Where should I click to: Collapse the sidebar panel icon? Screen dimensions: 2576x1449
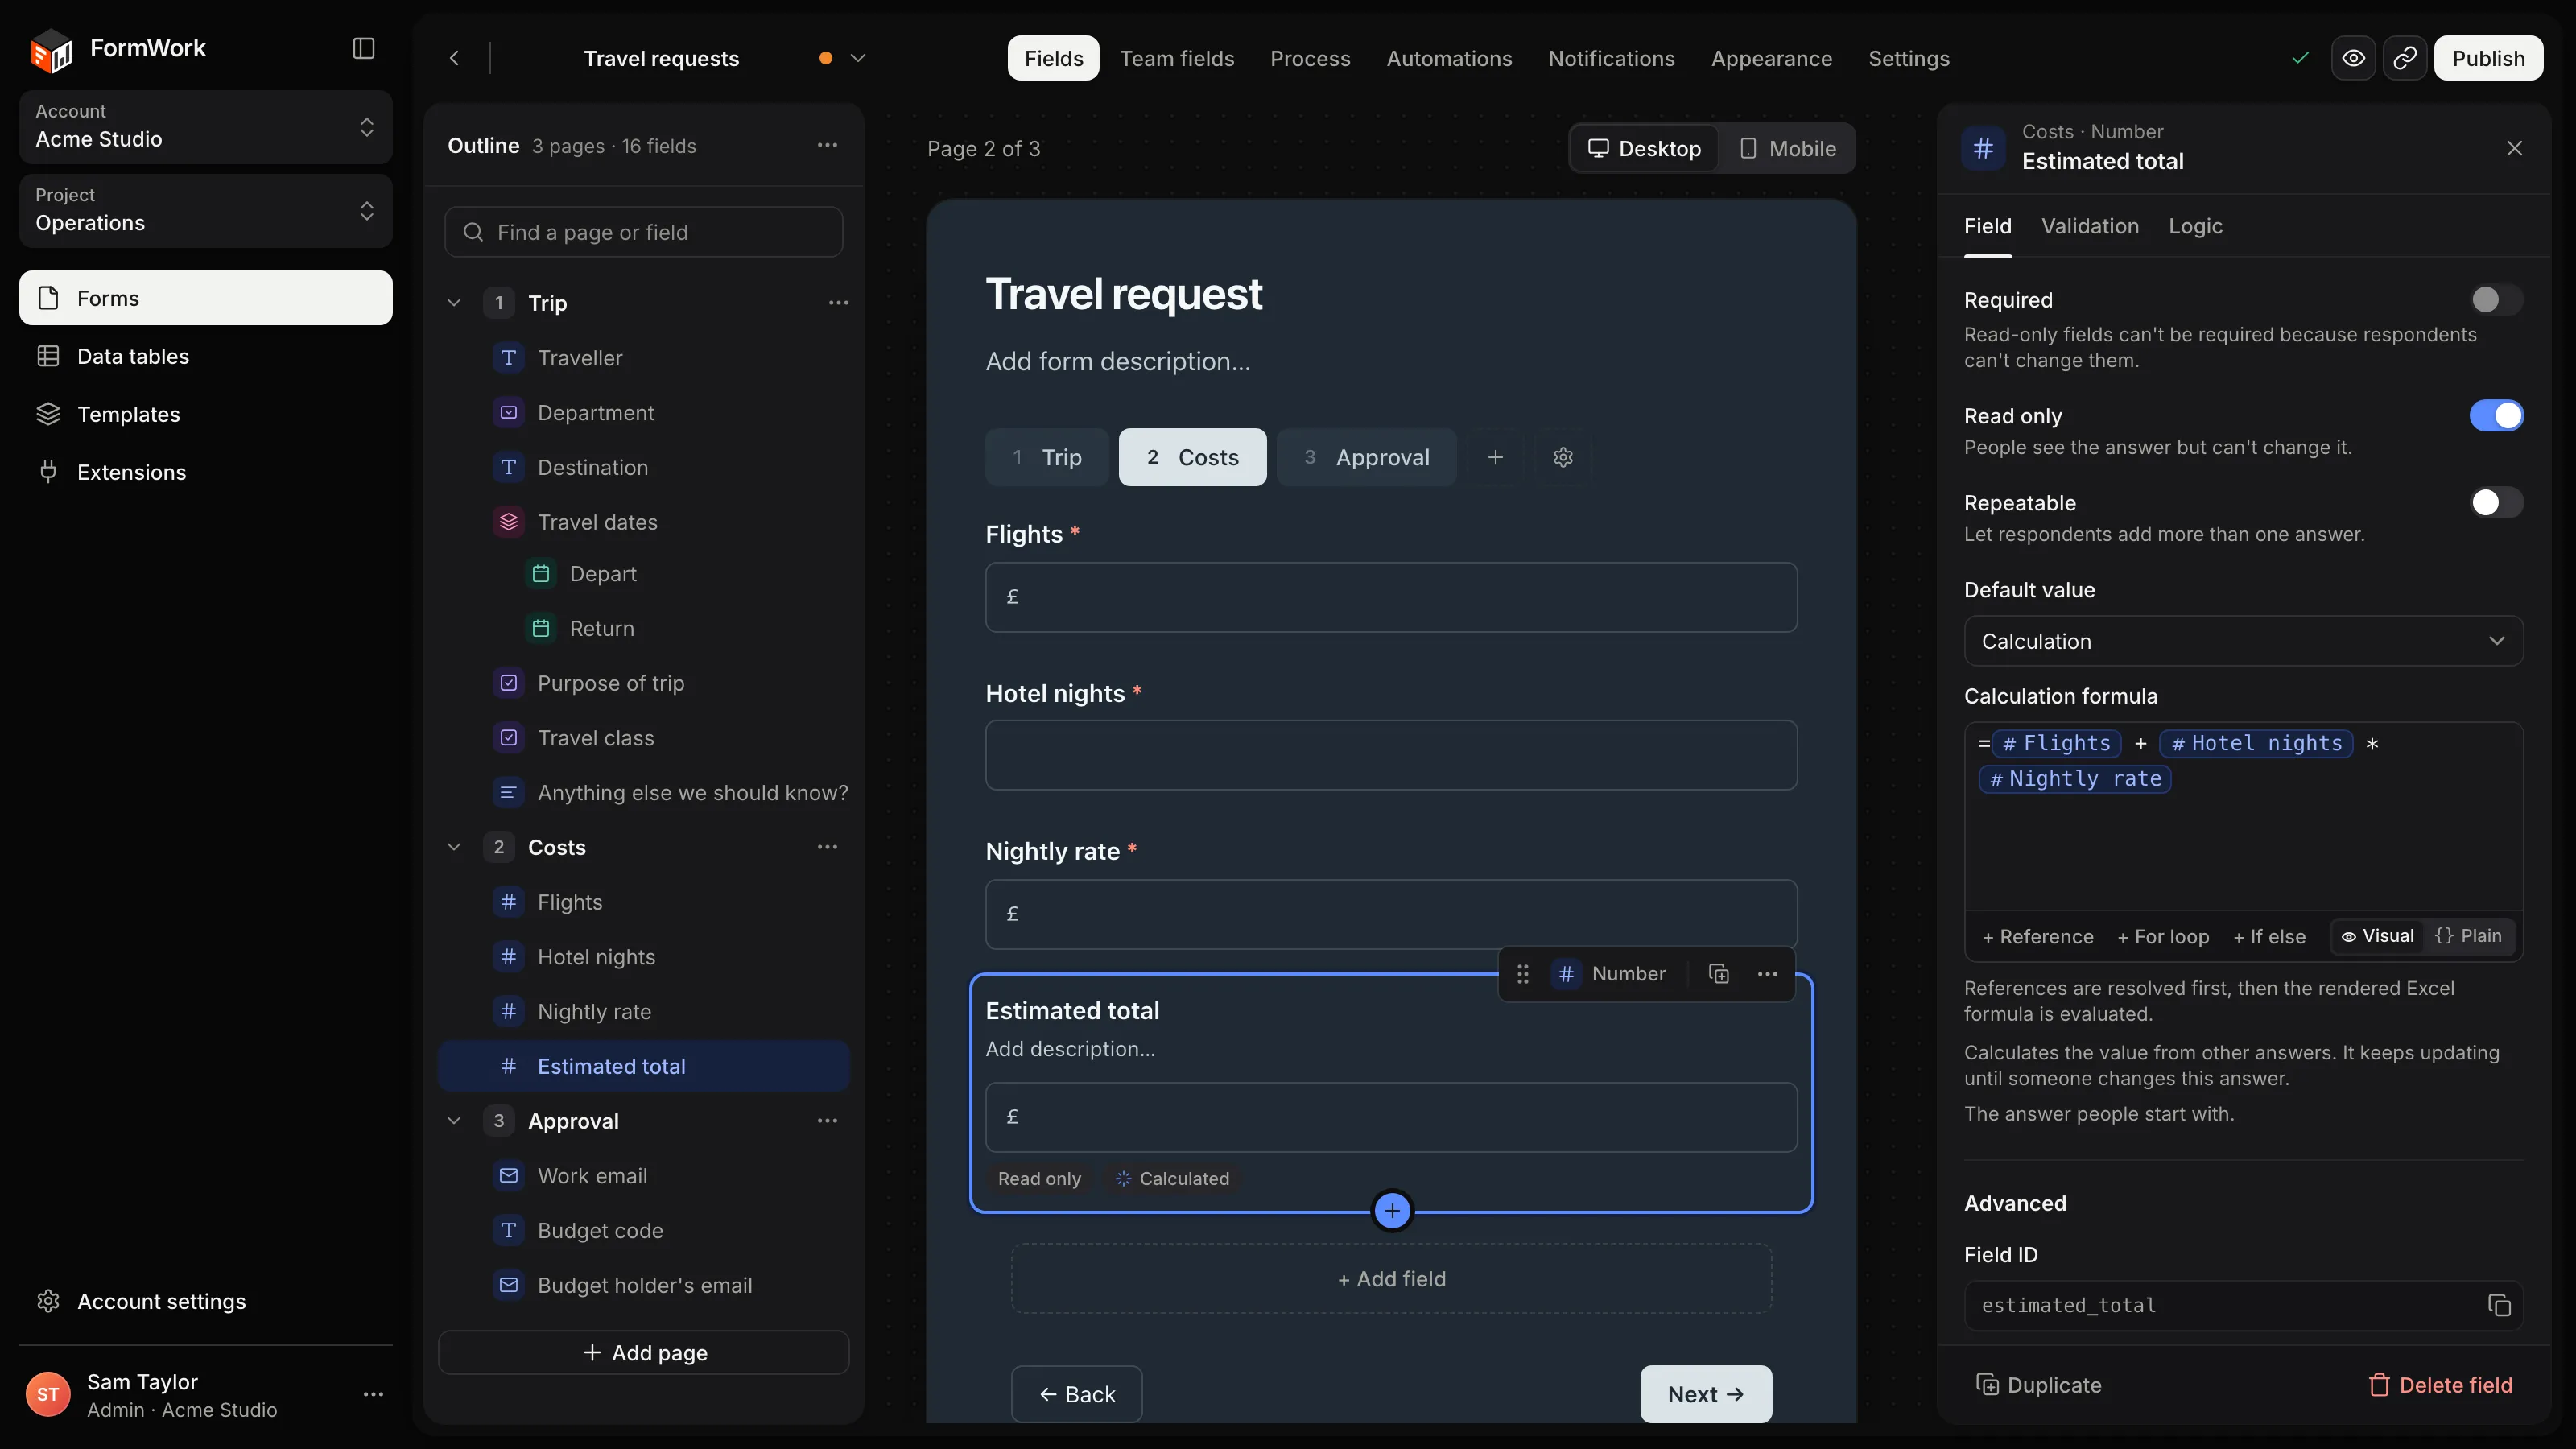364,48
